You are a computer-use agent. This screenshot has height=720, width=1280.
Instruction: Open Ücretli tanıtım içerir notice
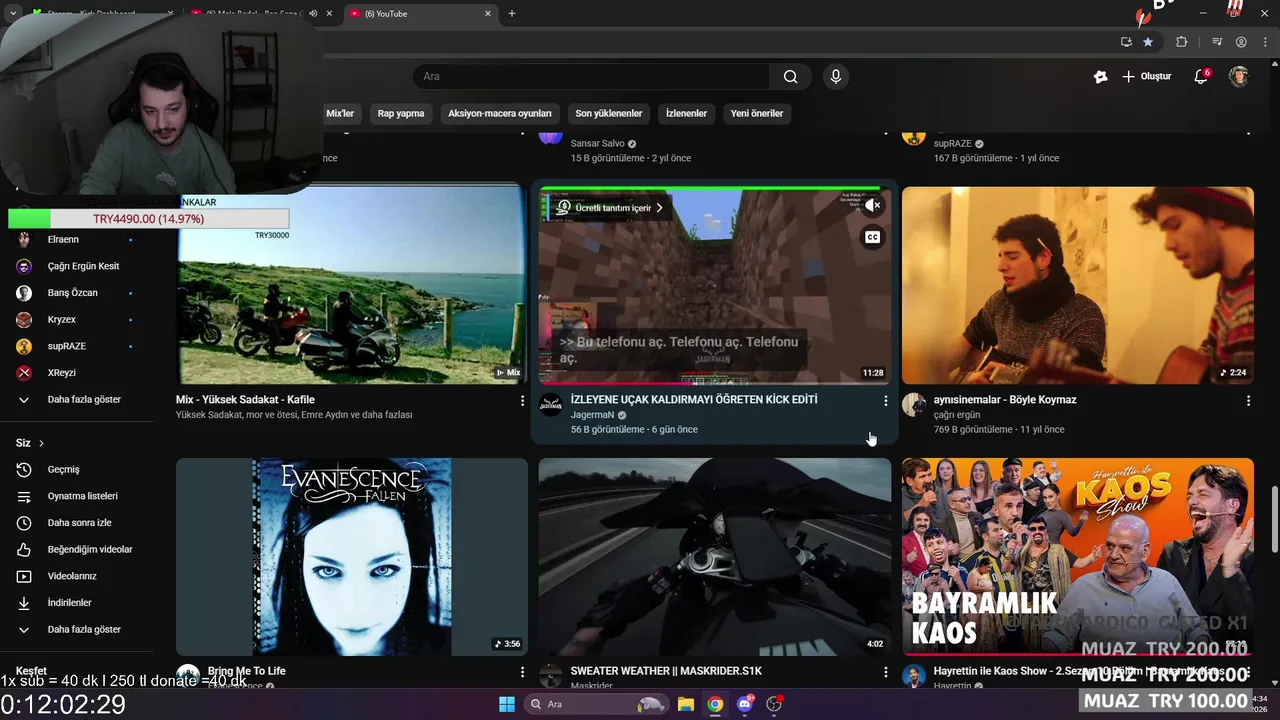tap(610, 208)
